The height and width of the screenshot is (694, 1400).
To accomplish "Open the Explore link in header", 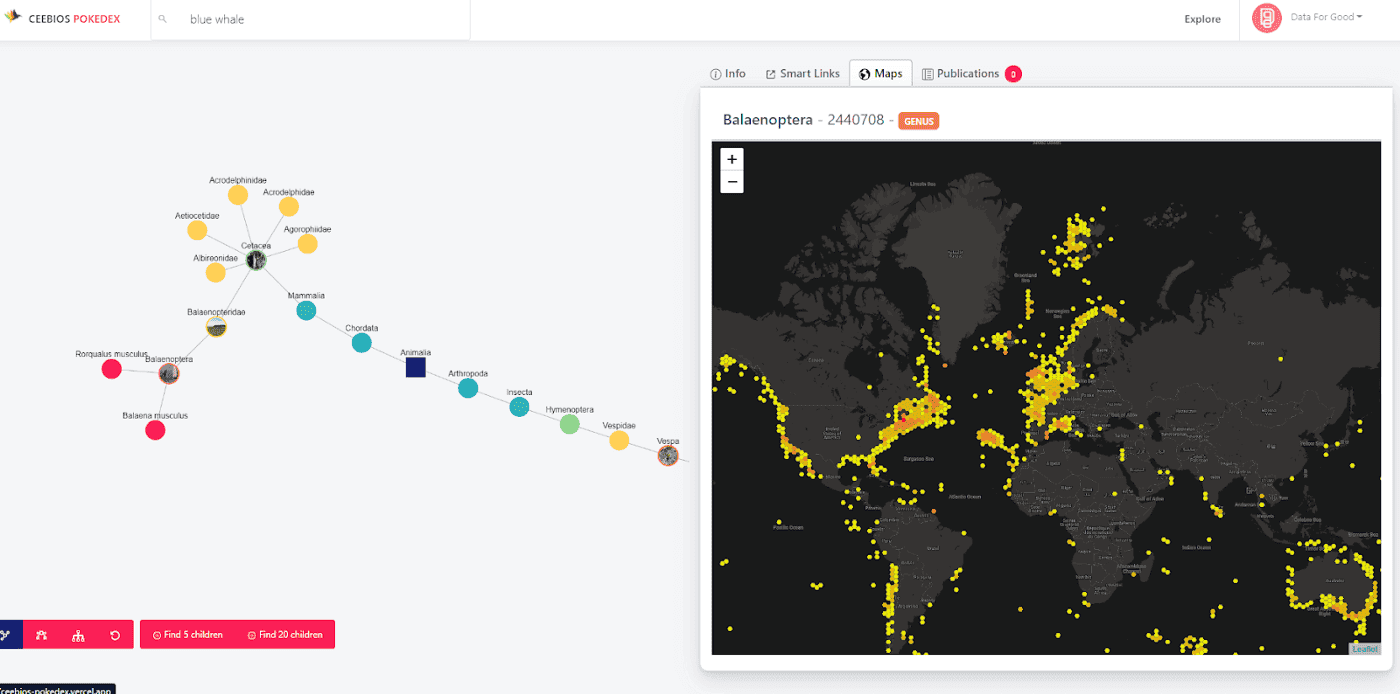I will 1202,19.
